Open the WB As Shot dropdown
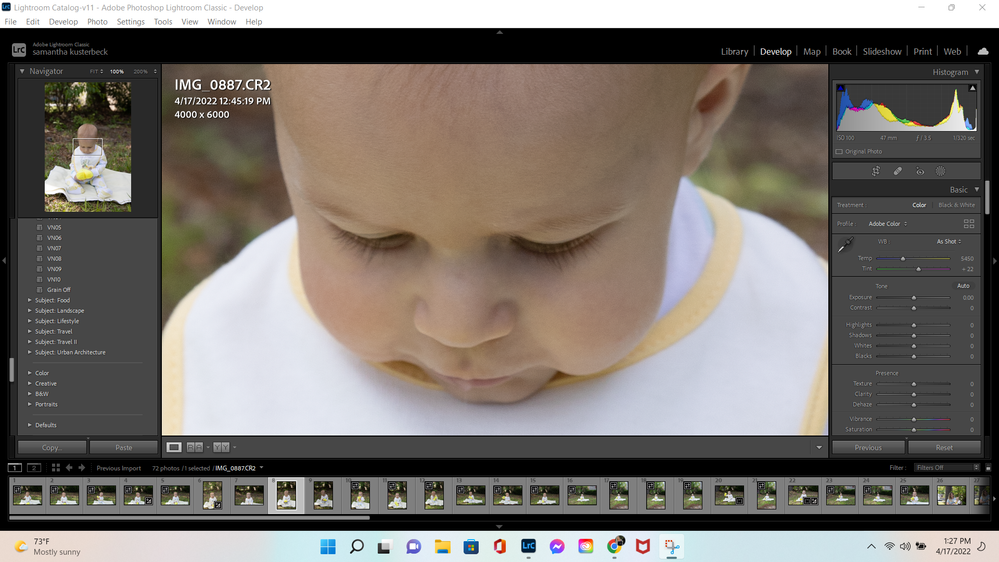 948,241
